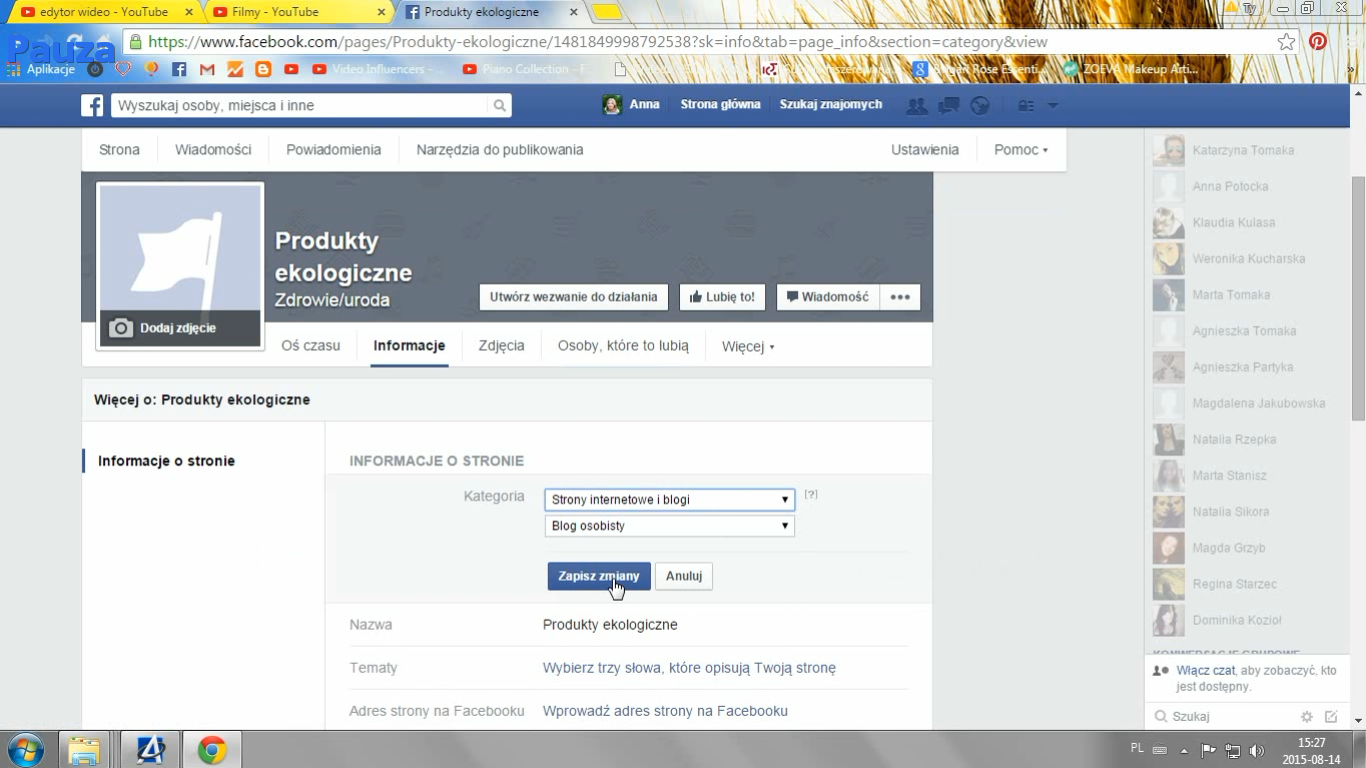This screenshot has width=1366, height=768.
Task: Click Szukaj znajomych link
Action: click(831, 104)
